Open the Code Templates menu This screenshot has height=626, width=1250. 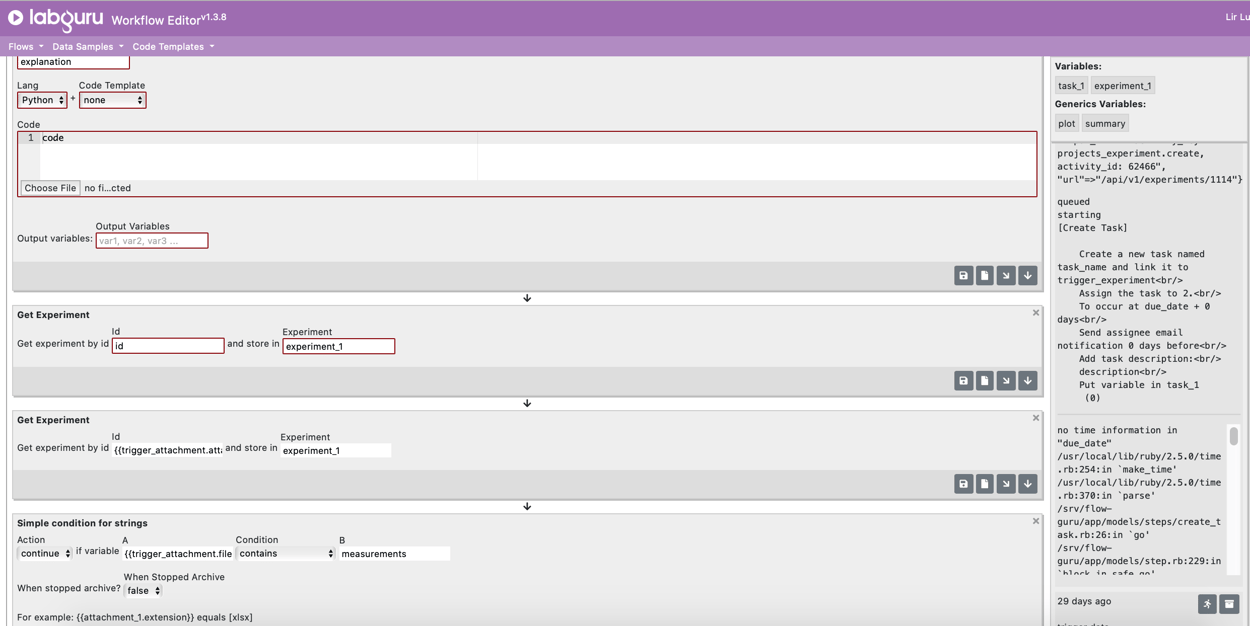pyautogui.click(x=169, y=46)
